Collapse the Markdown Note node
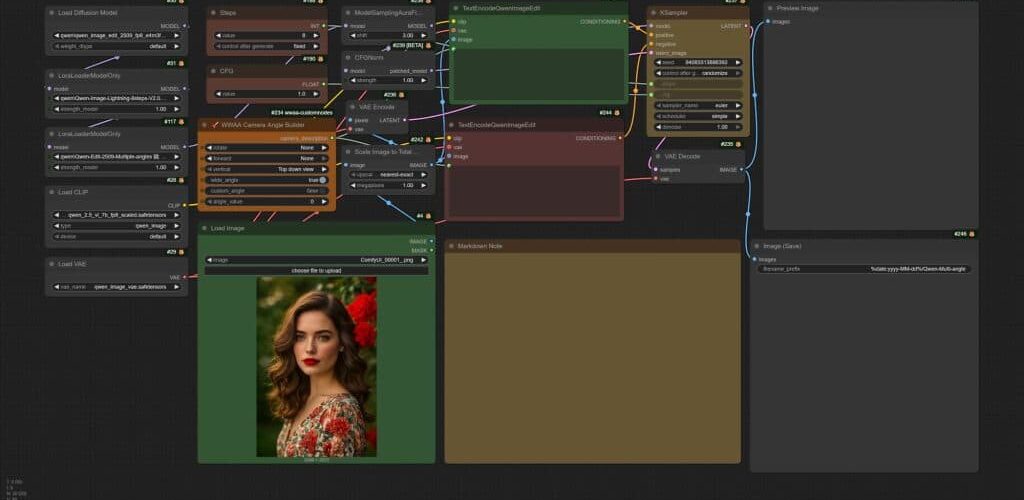This screenshot has width=1024, height=500. pyautogui.click(x=451, y=245)
